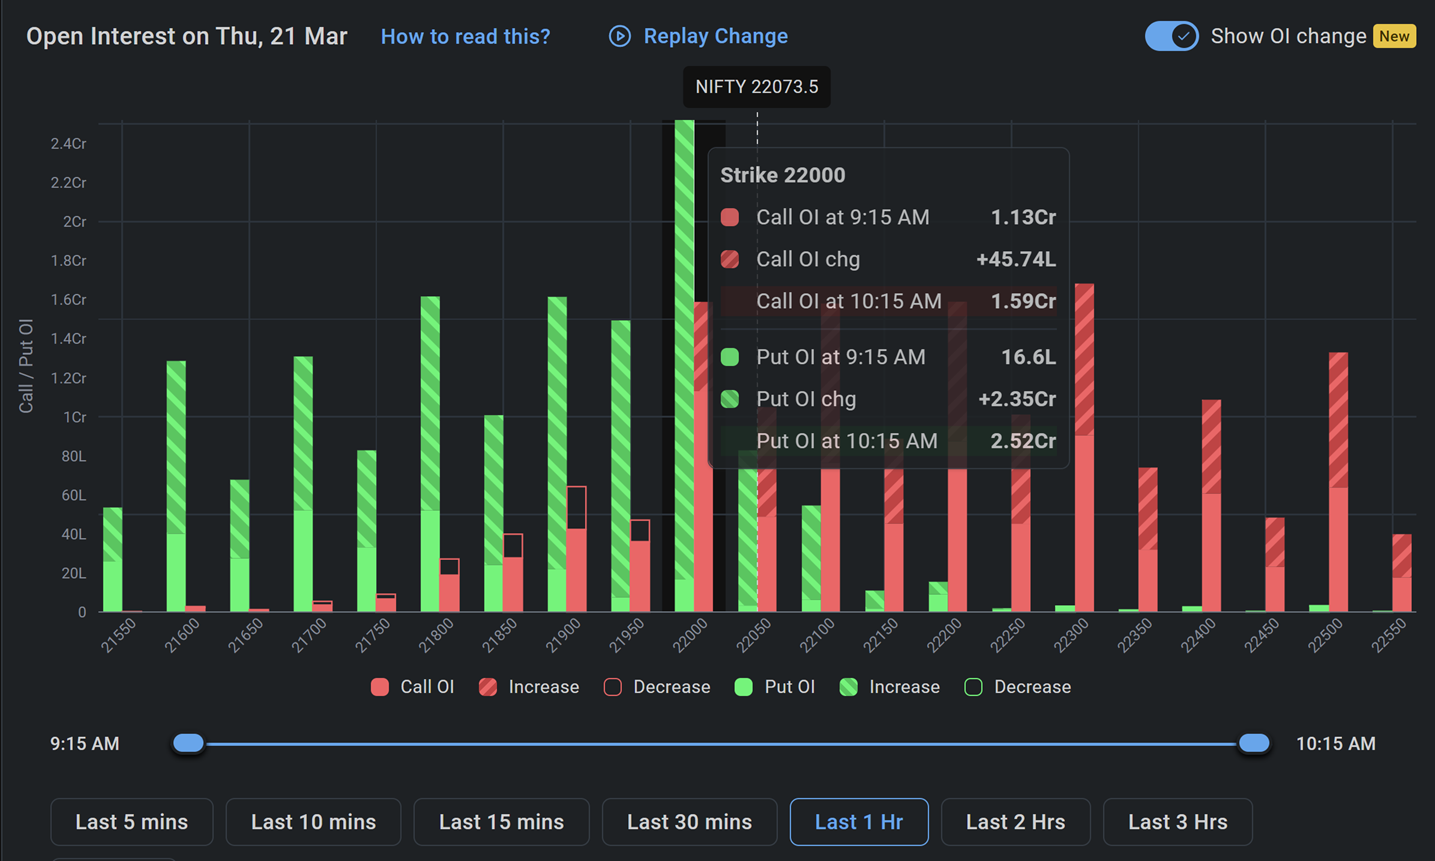Click the hollow red Decrease legend icon
The height and width of the screenshot is (861, 1435).
point(613,687)
